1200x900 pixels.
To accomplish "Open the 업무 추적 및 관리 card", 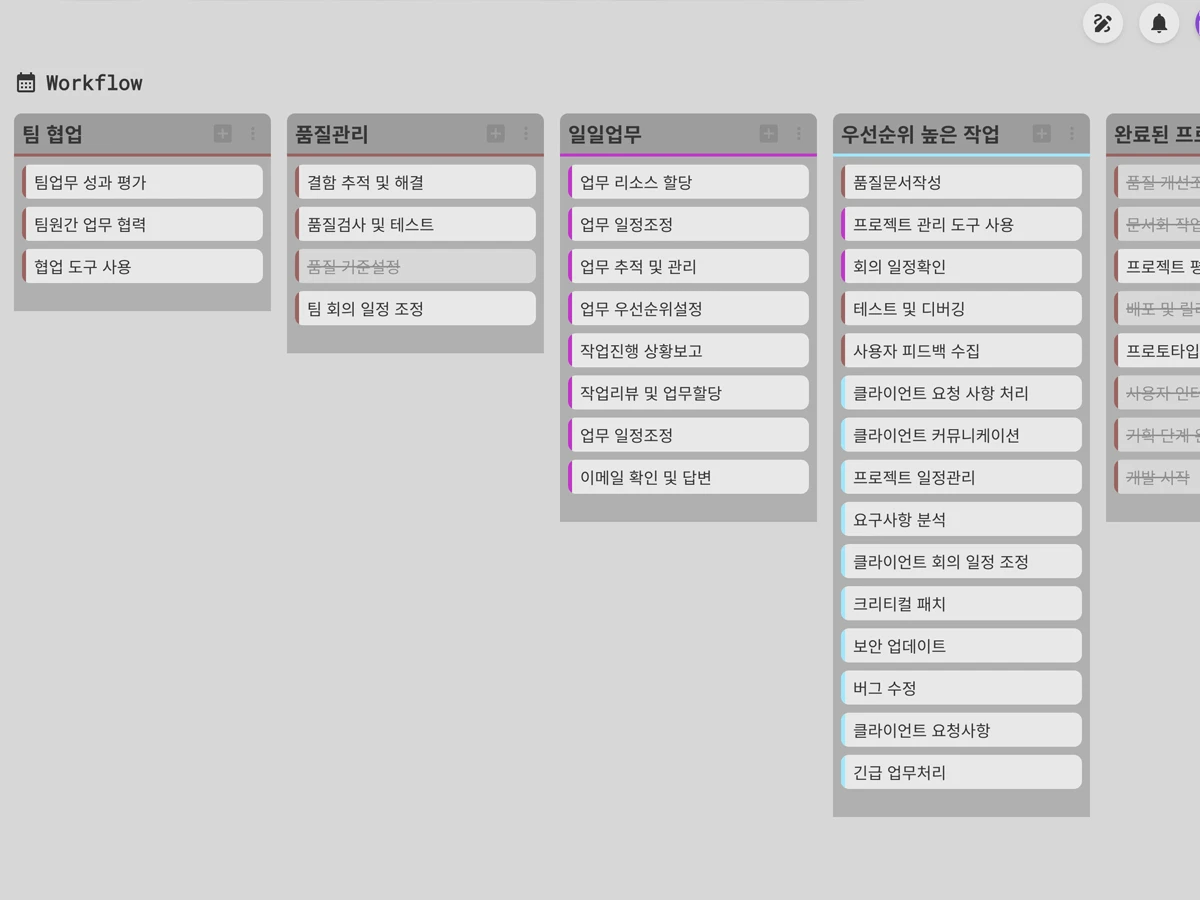I will (688, 266).
